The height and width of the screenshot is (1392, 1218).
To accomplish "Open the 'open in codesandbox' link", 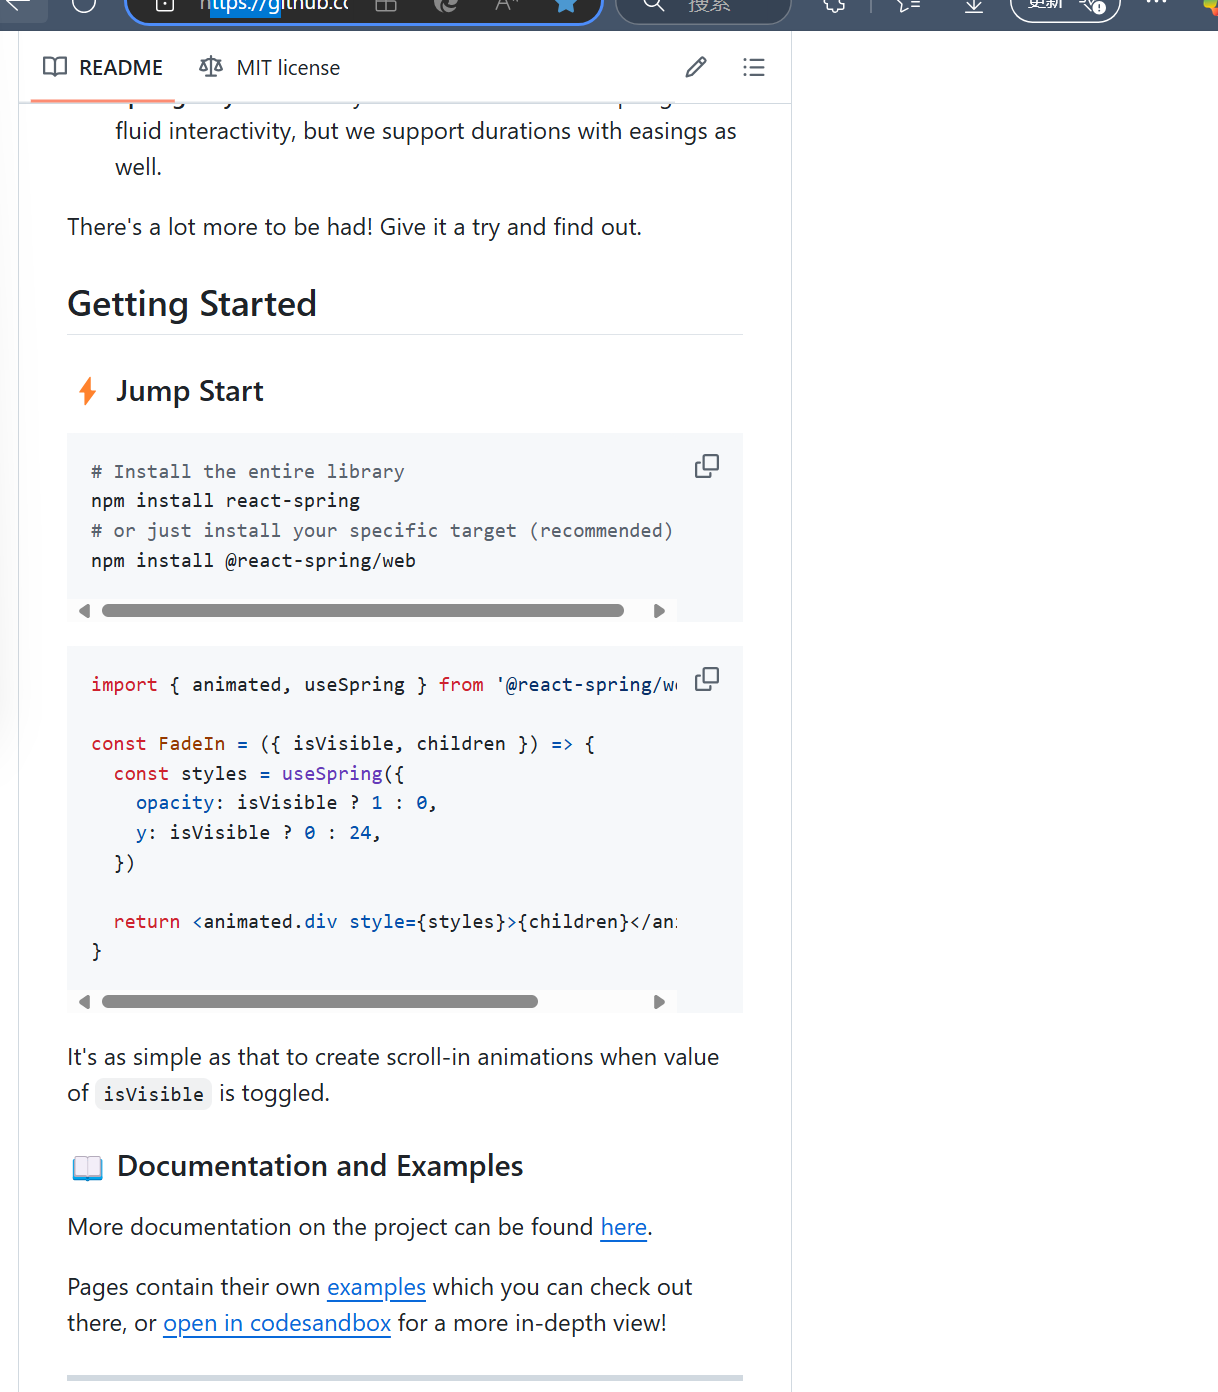I will coord(277,1323).
